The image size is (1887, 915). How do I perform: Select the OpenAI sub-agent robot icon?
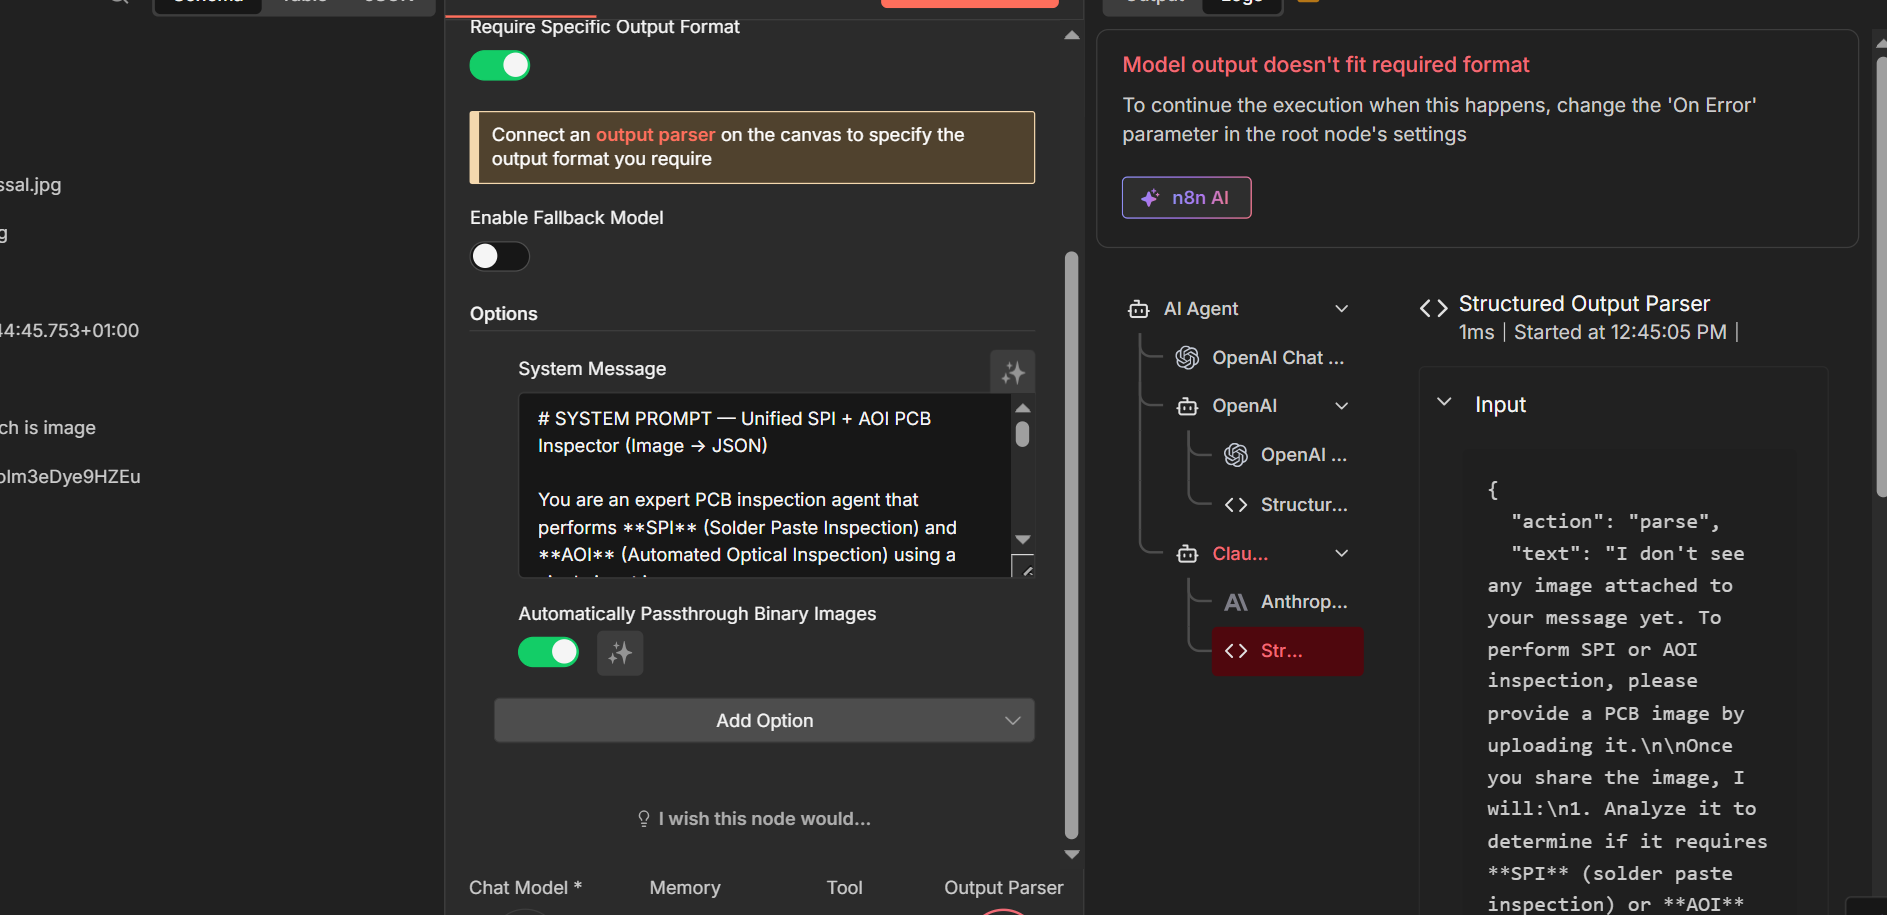pyautogui.click(x=1187, y=406)
